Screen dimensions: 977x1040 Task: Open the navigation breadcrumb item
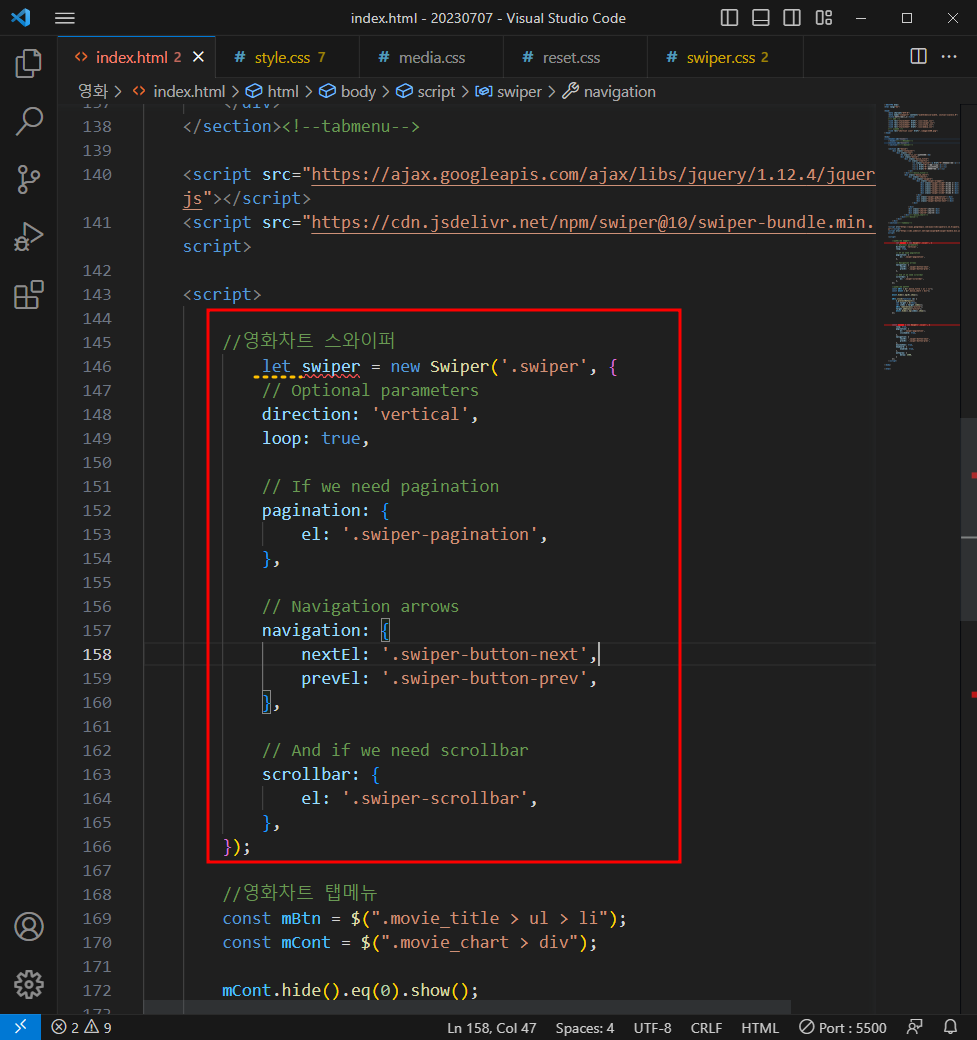[x=609, y=92]
